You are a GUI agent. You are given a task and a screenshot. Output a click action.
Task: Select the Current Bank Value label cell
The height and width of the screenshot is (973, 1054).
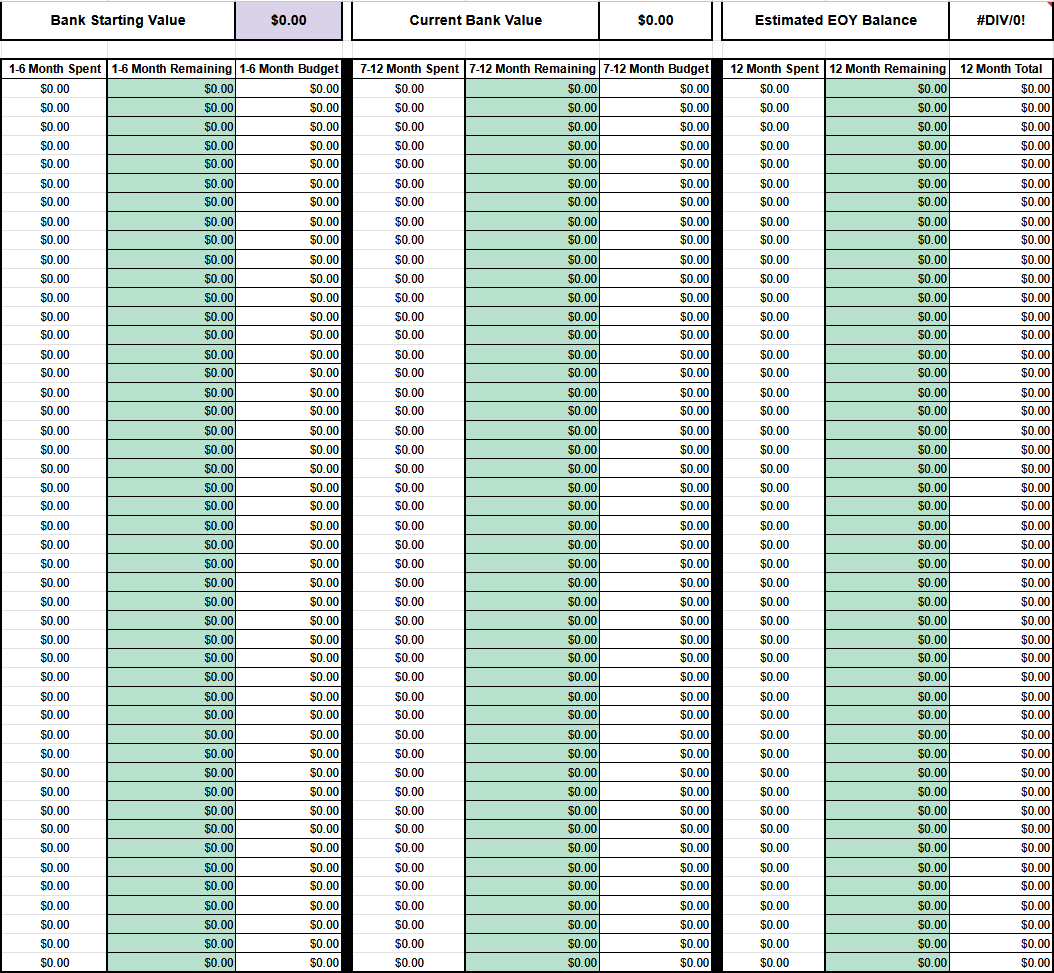pos(475,20)
